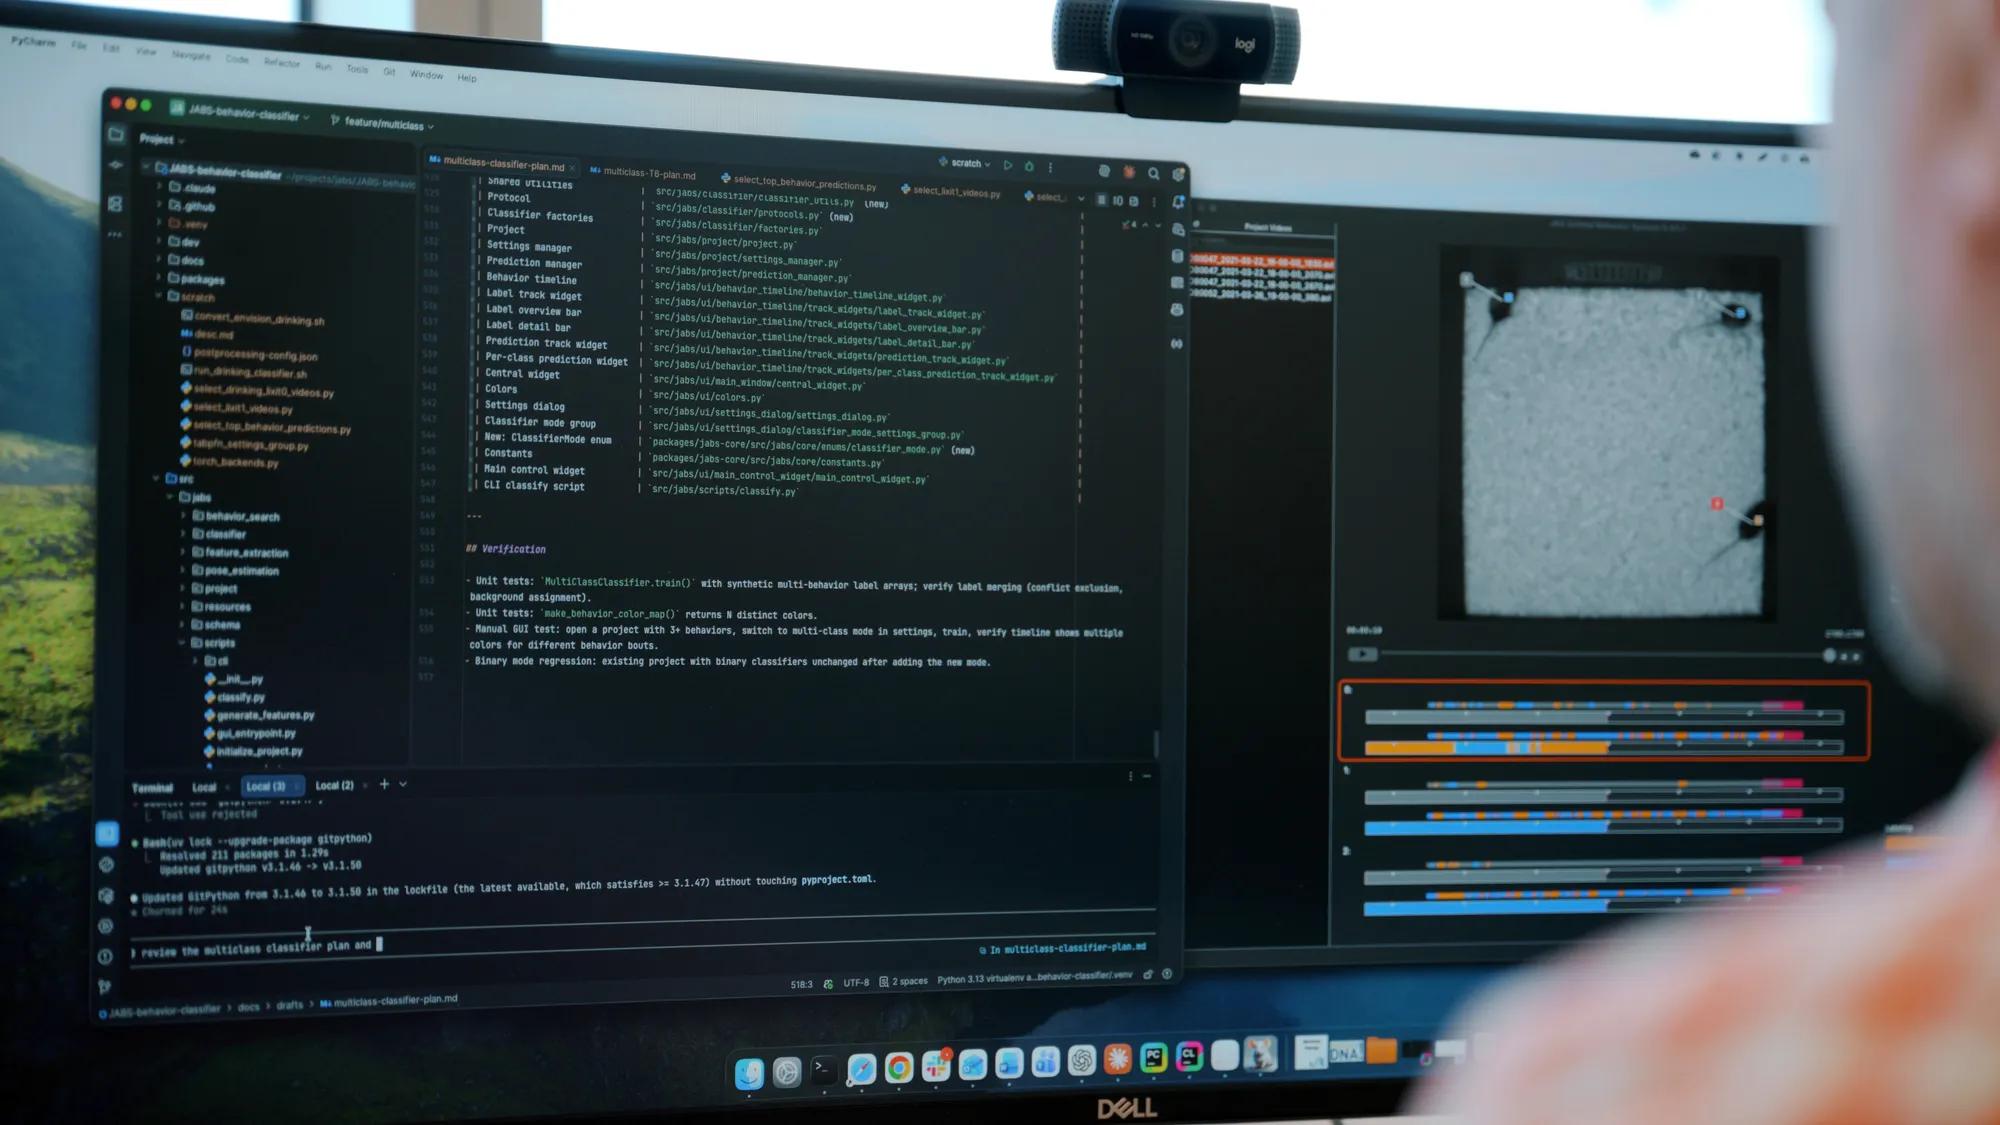The image size is (2000, 1125).
Task: Click the drafts breadcrumb in navigation bar
Action: coord(290,1005)
